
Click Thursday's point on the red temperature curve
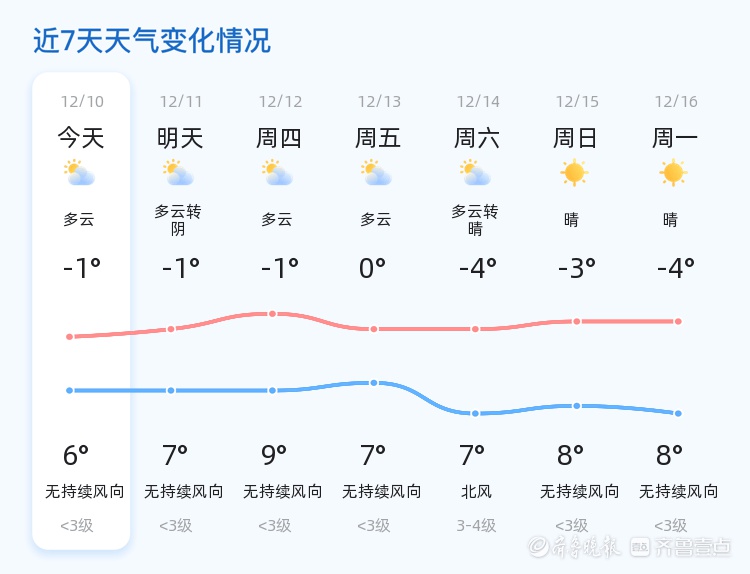(x=272, y=314)
